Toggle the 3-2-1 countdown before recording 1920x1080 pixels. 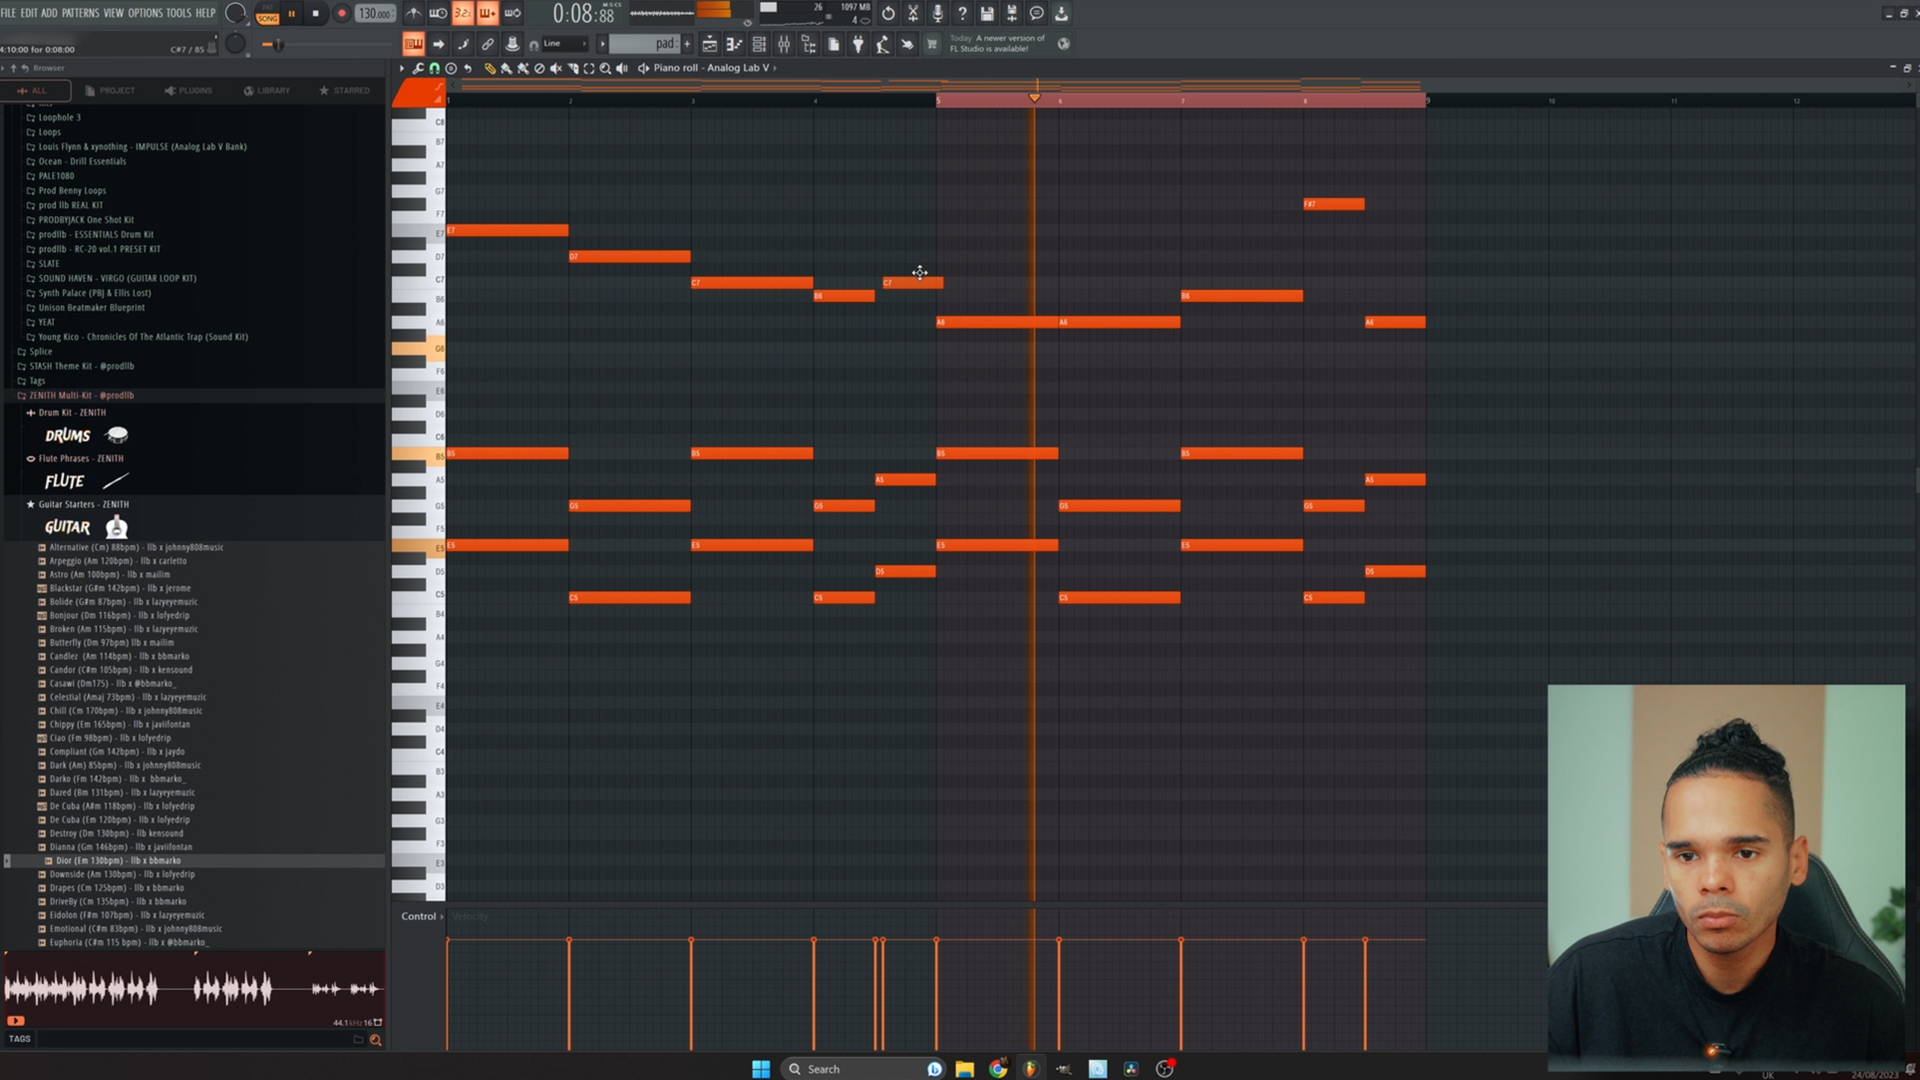click(462, 13)
